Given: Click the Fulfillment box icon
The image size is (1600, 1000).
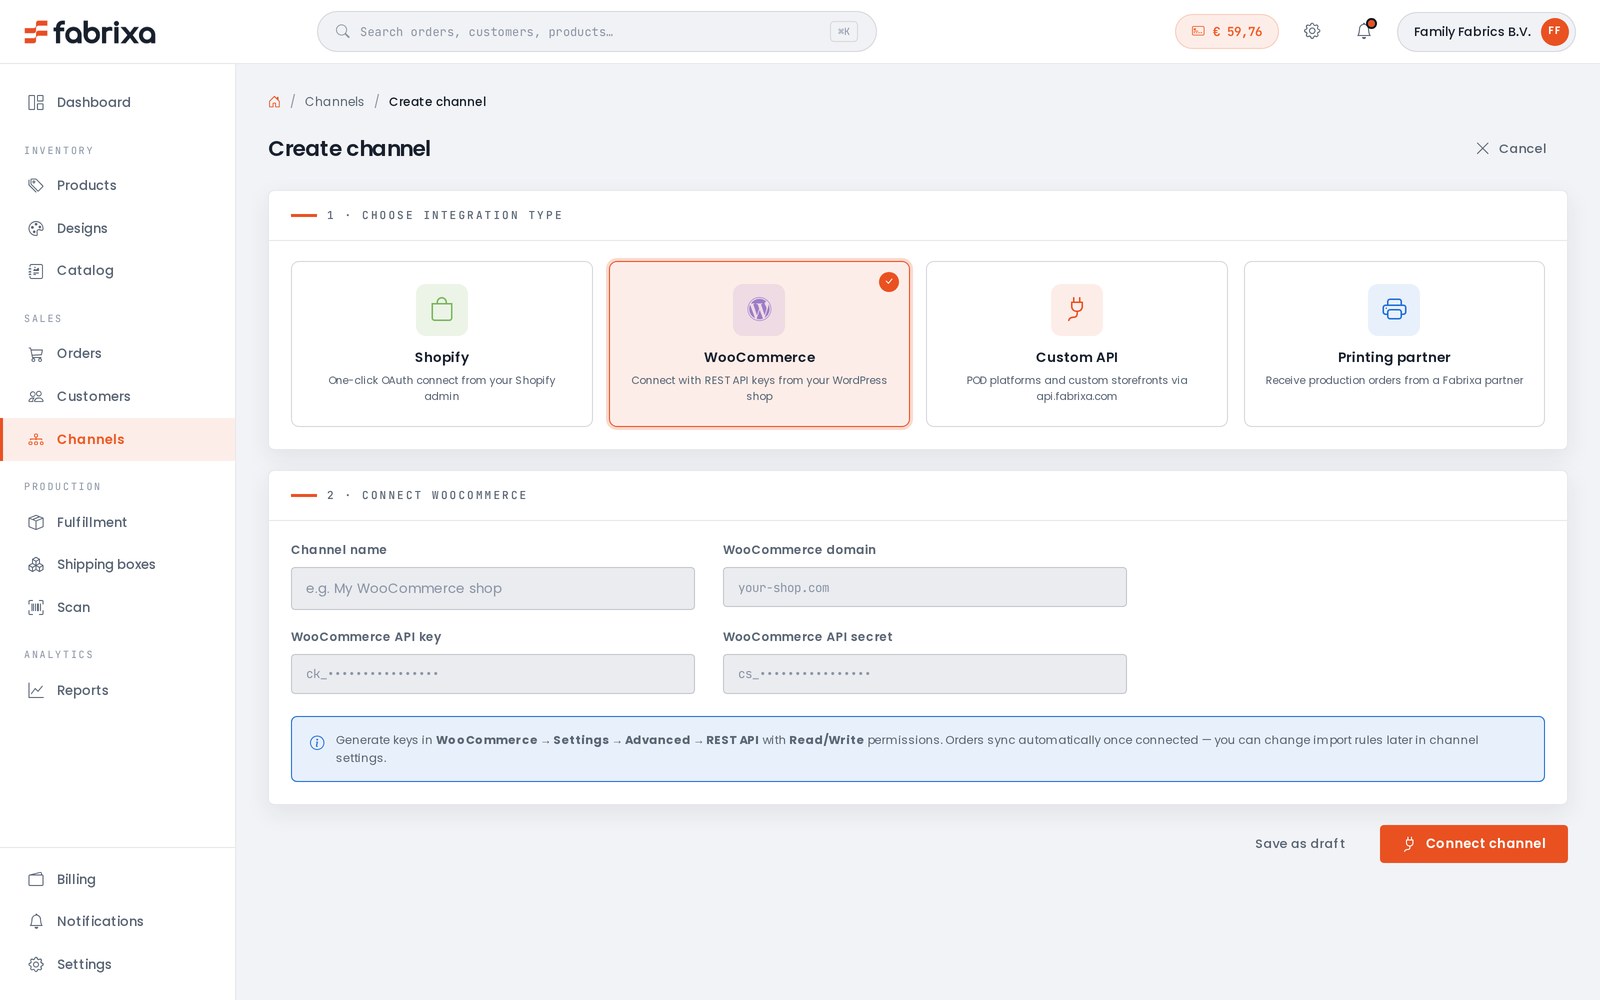Looking at the screenshot, I should coord(36,522).
